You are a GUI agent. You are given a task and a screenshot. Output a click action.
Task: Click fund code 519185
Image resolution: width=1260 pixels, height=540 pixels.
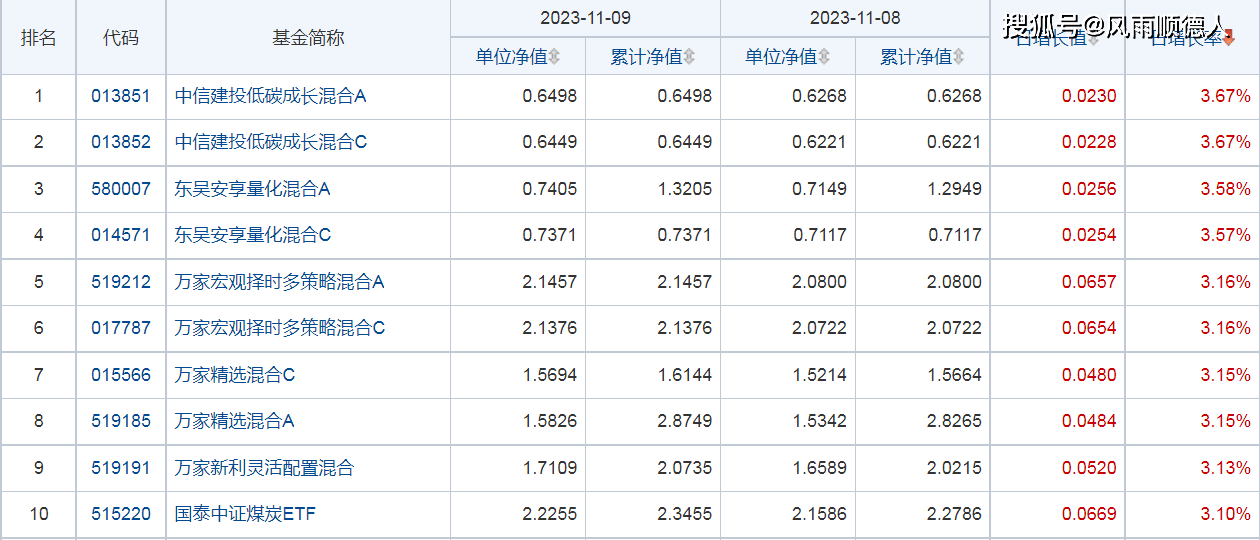pos(120,421)
